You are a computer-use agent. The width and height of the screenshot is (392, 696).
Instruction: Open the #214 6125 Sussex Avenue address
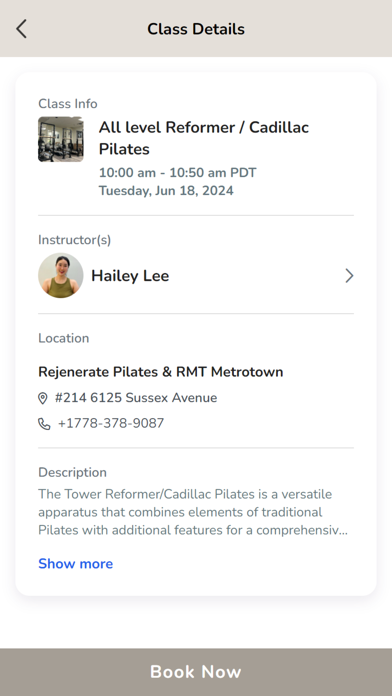(136, 398)
